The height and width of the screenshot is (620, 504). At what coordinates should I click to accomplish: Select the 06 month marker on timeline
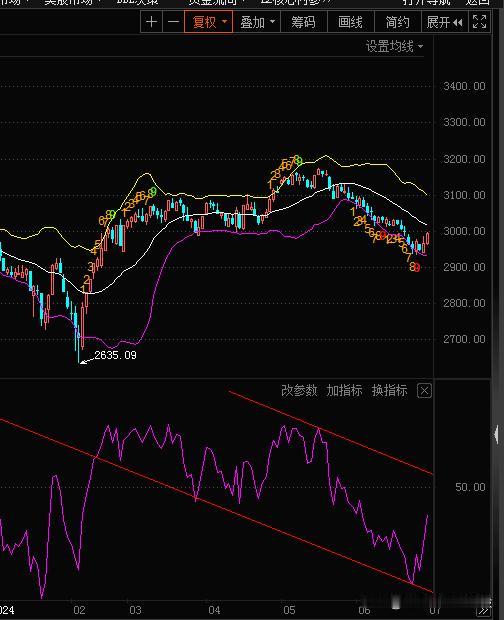(x=364, y=610)
